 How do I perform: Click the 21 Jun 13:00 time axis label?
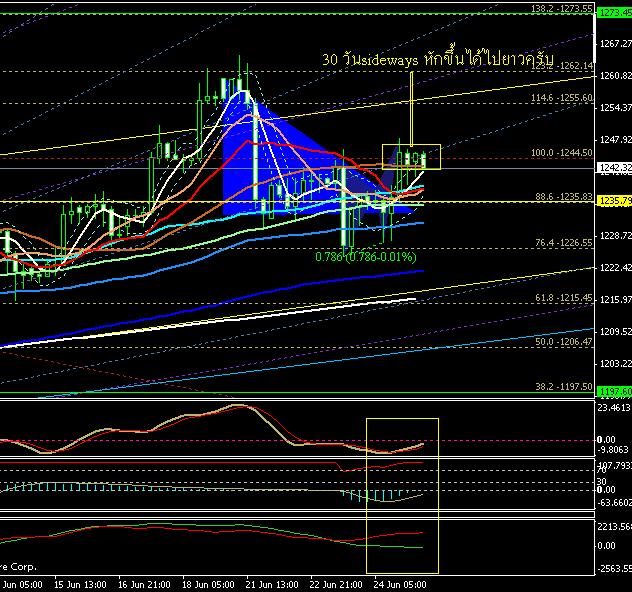click(x=272, y=583)
